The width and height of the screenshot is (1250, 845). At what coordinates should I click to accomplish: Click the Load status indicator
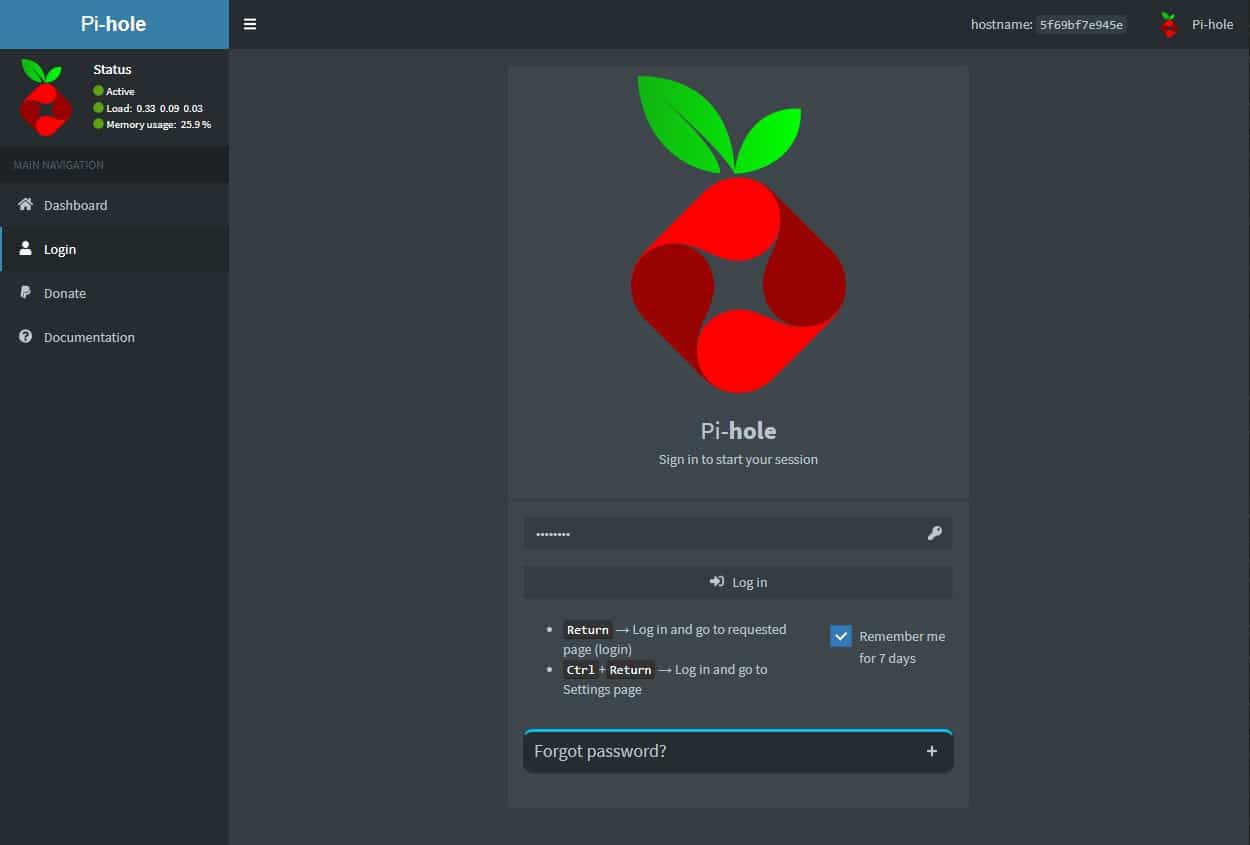pyautogui.click(x=97, y=108)
